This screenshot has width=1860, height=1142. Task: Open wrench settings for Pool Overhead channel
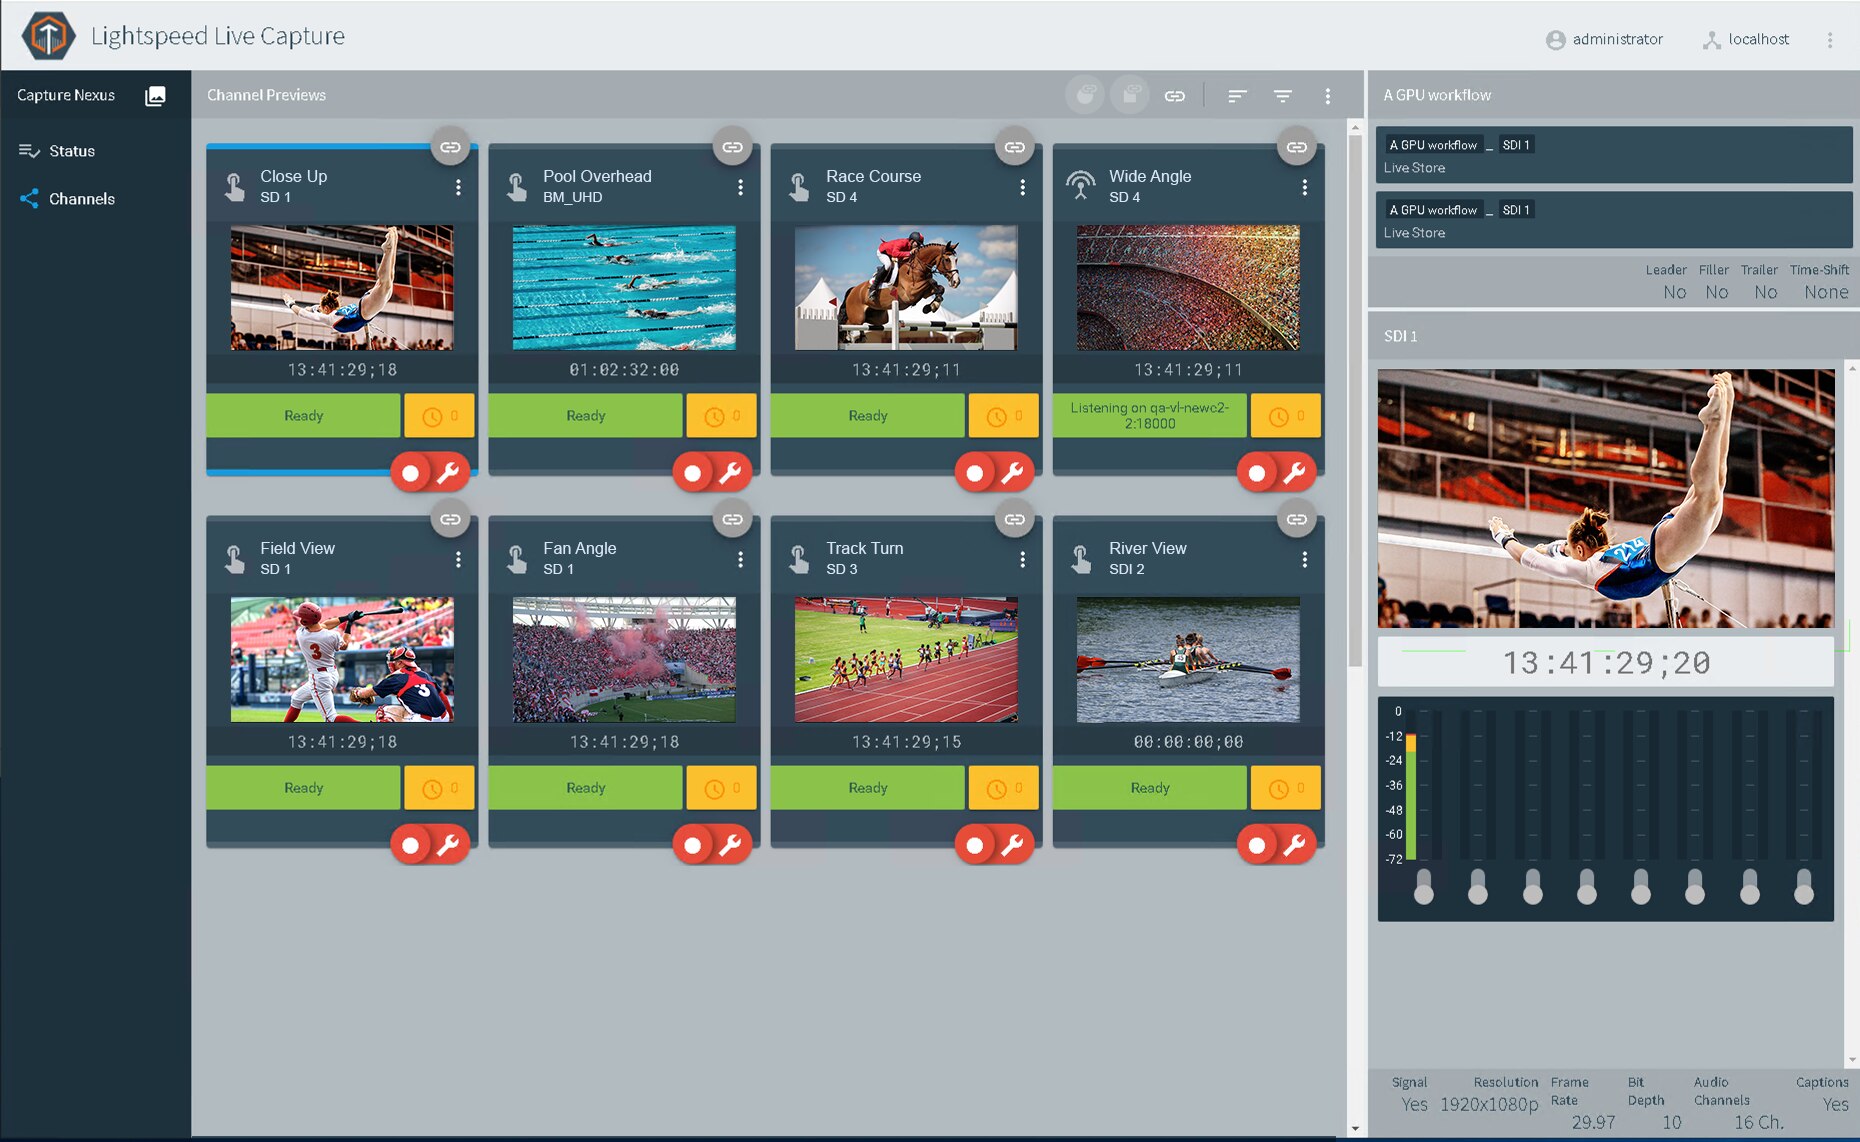pyautogui.click(x=731, y=473)
